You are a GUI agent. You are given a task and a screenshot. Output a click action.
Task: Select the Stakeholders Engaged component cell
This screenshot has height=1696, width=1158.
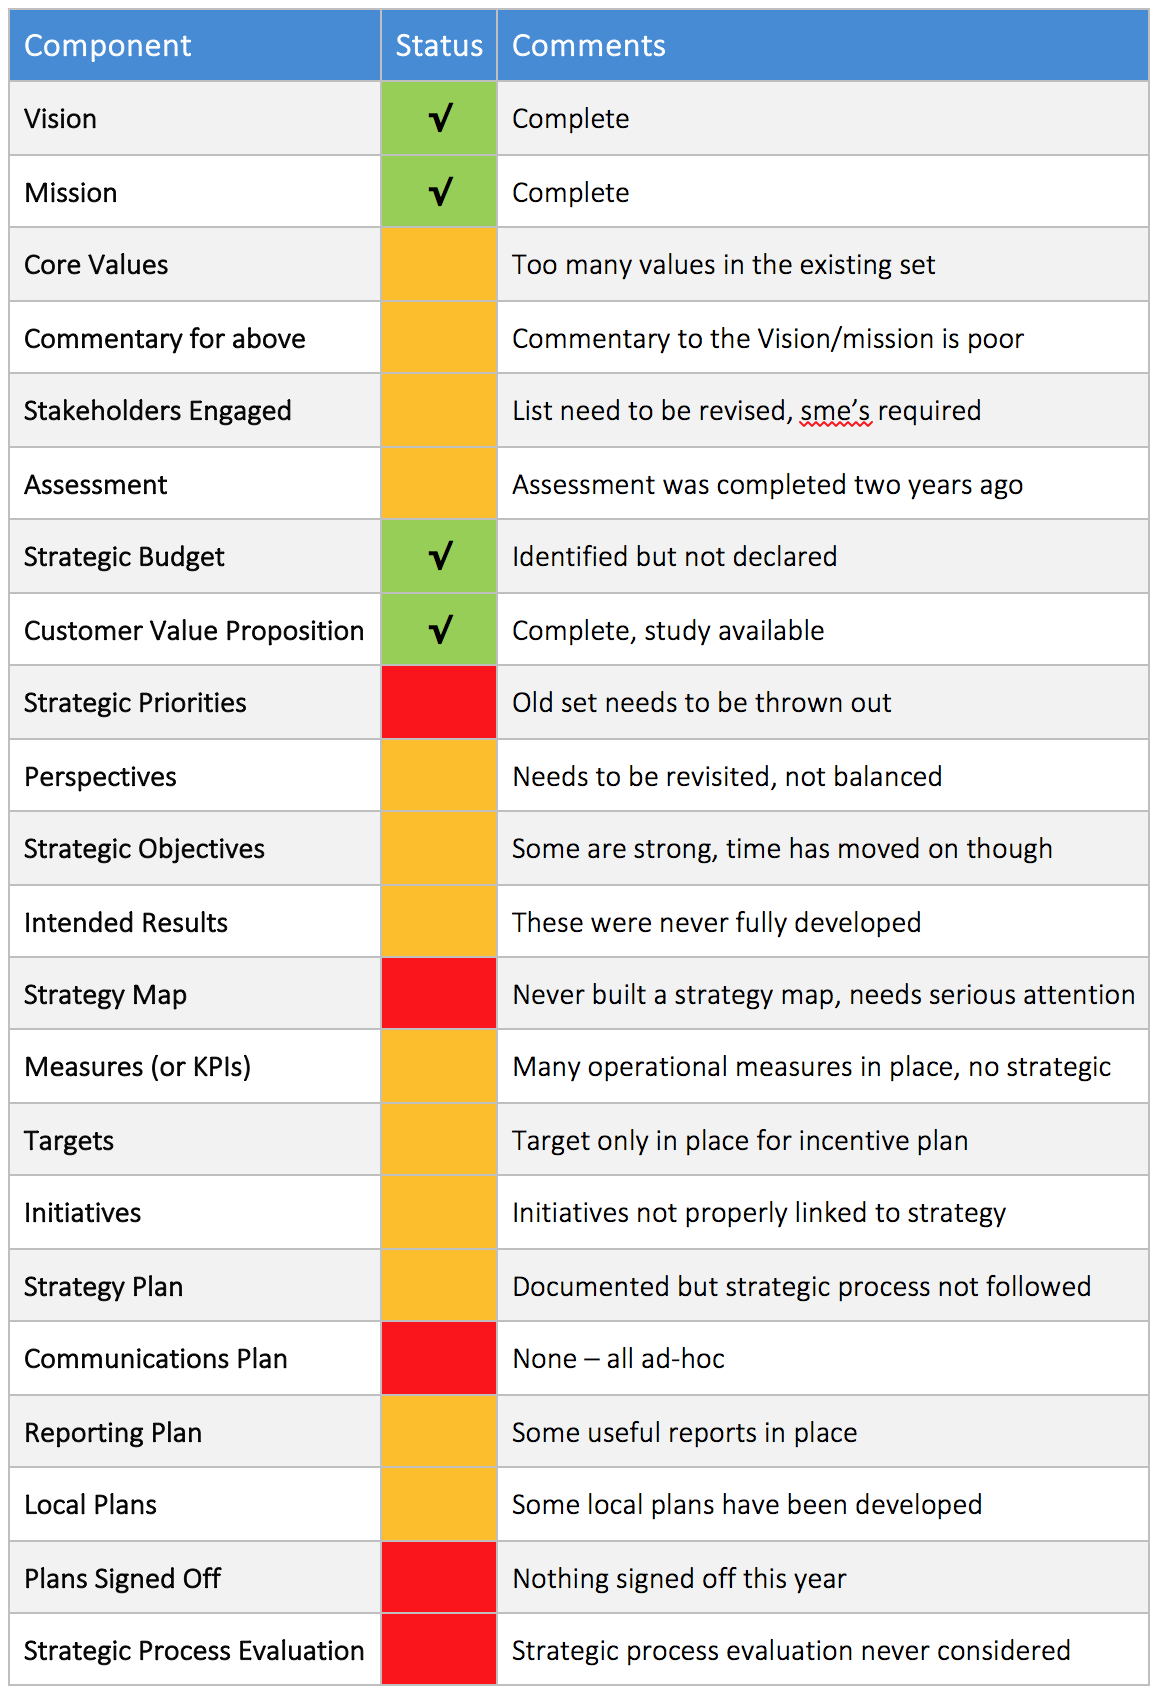pos(158,411)
